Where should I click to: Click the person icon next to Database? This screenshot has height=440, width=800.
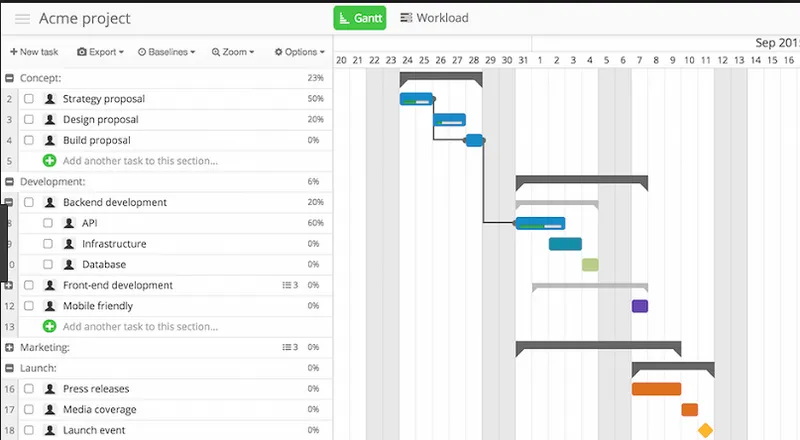69,264
